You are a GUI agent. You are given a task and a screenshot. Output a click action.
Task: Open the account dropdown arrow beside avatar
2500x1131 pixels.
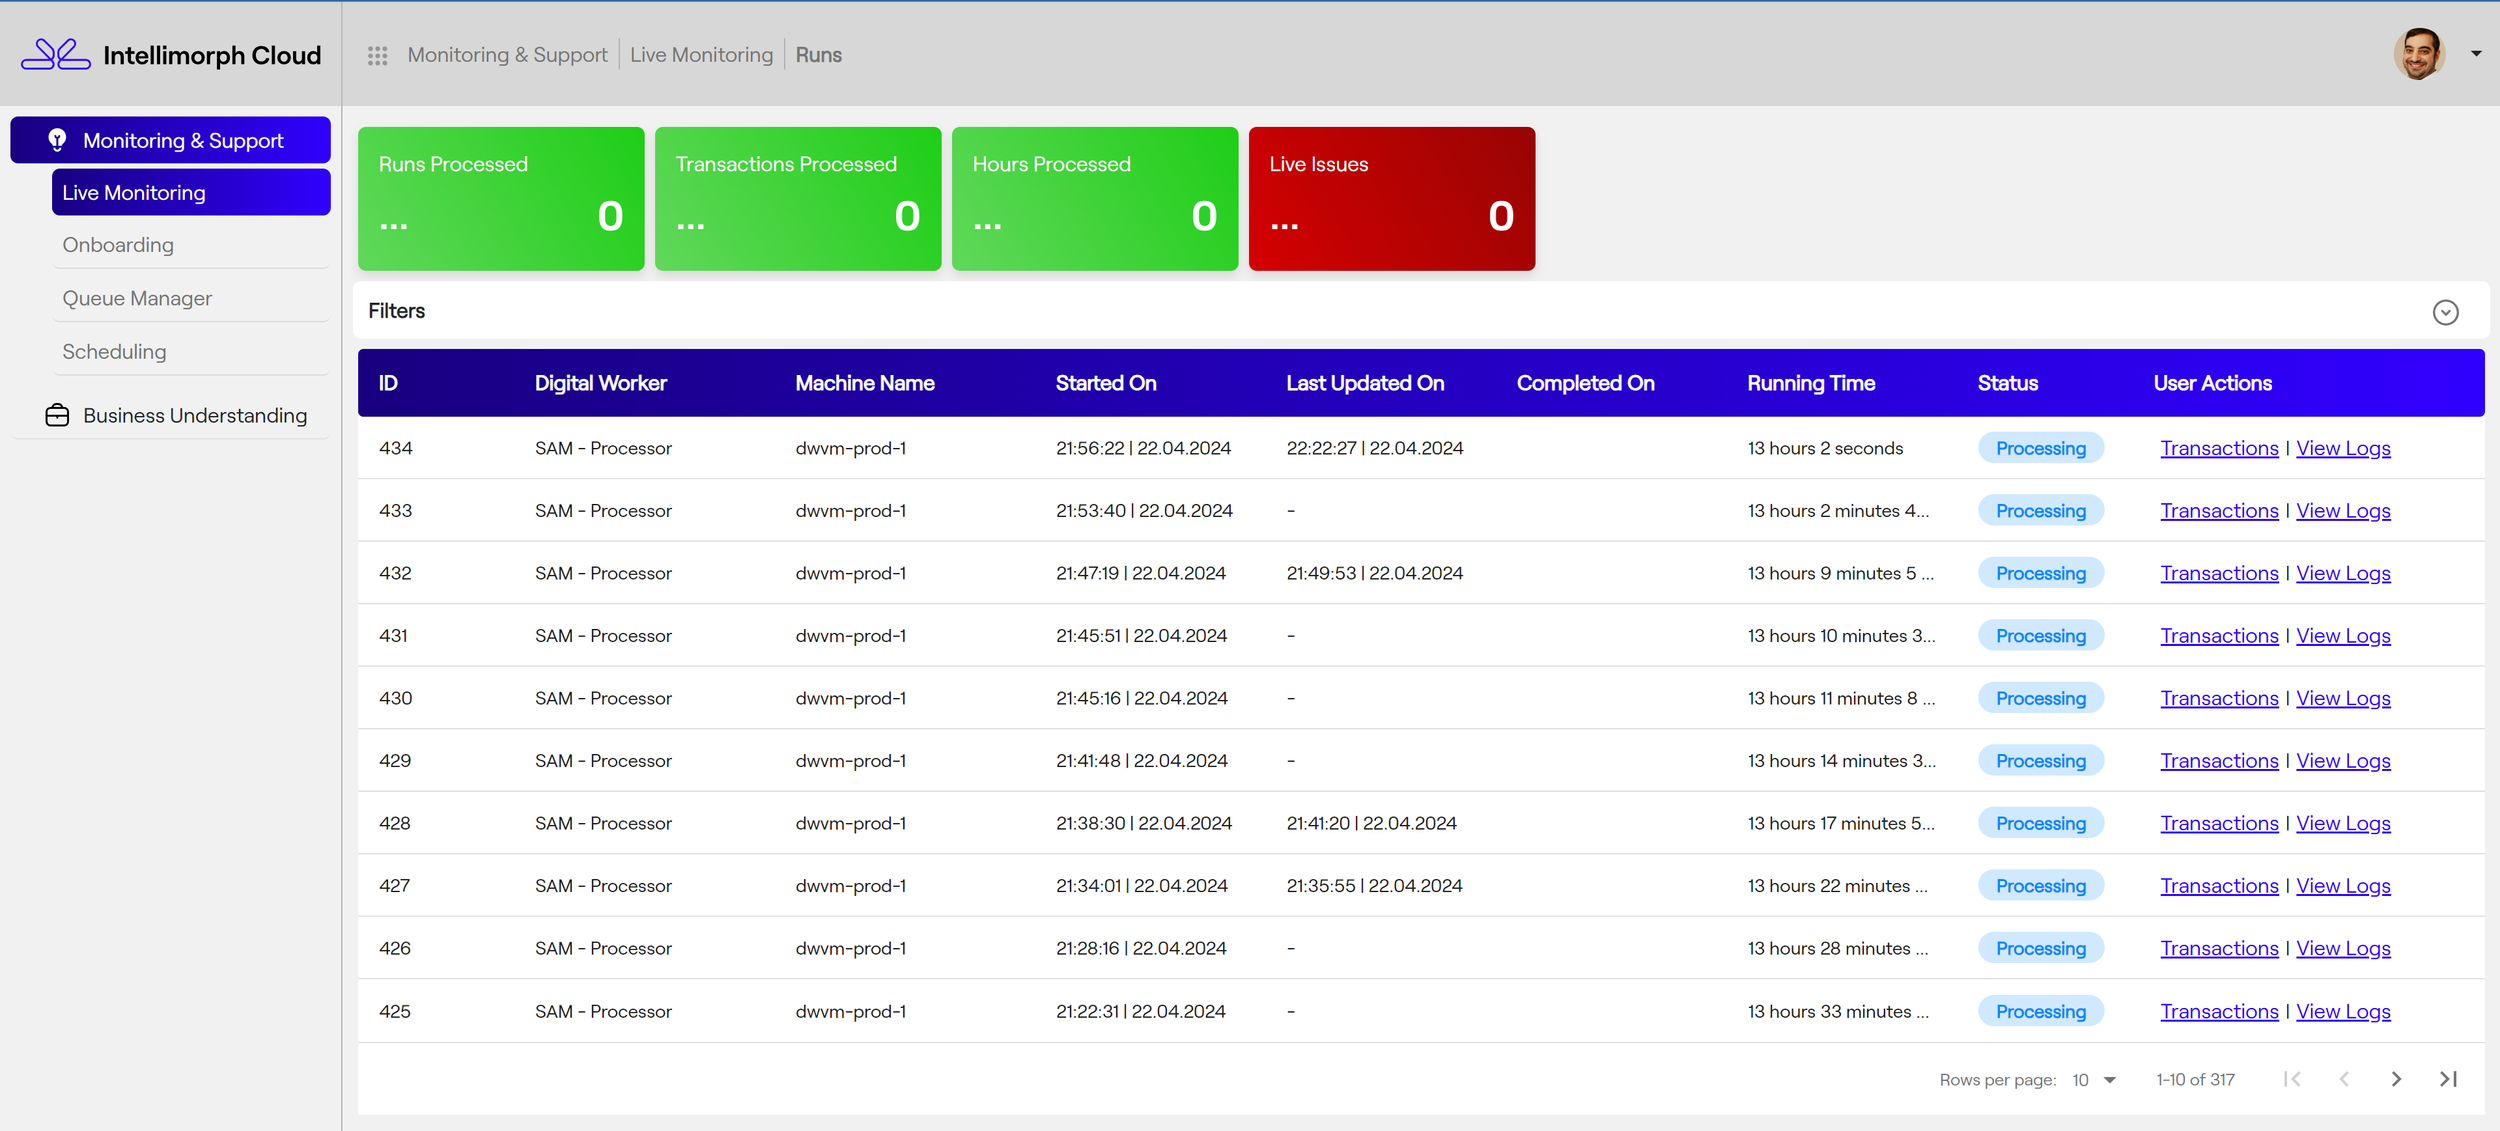point(2476,54)
